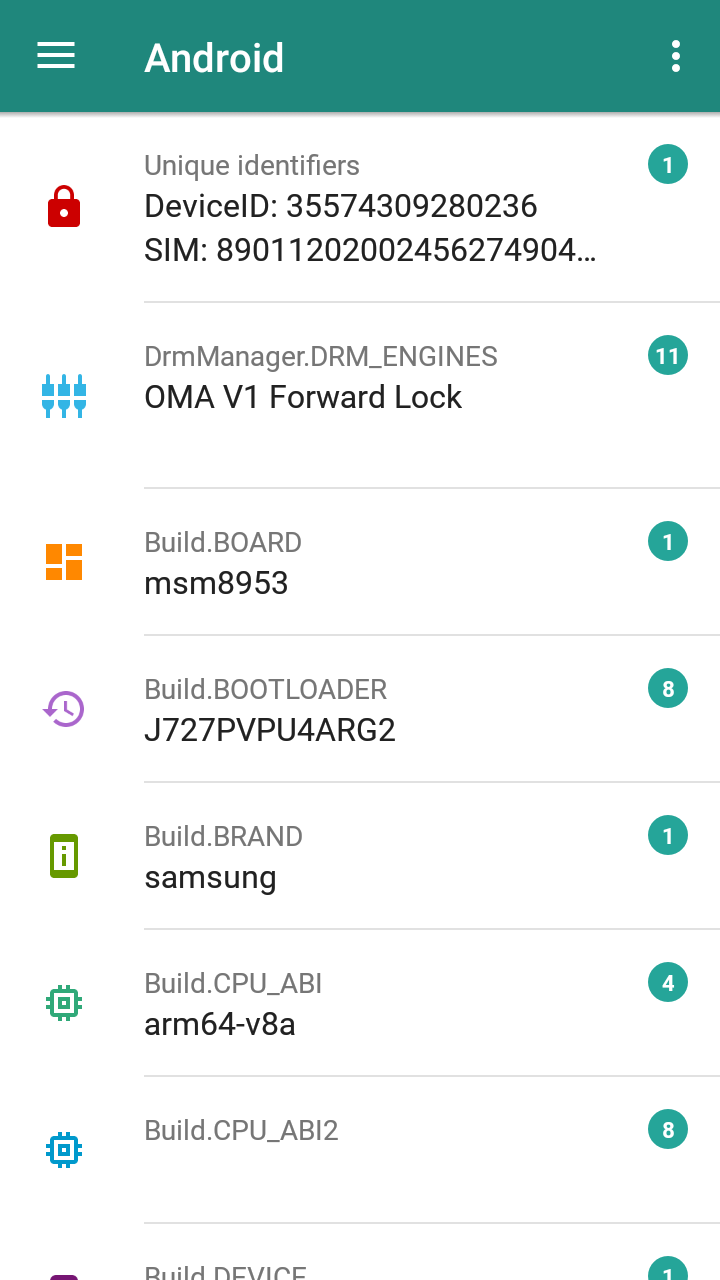
Task: Open the three-dot overflow menu
Action: coord(676,56)
